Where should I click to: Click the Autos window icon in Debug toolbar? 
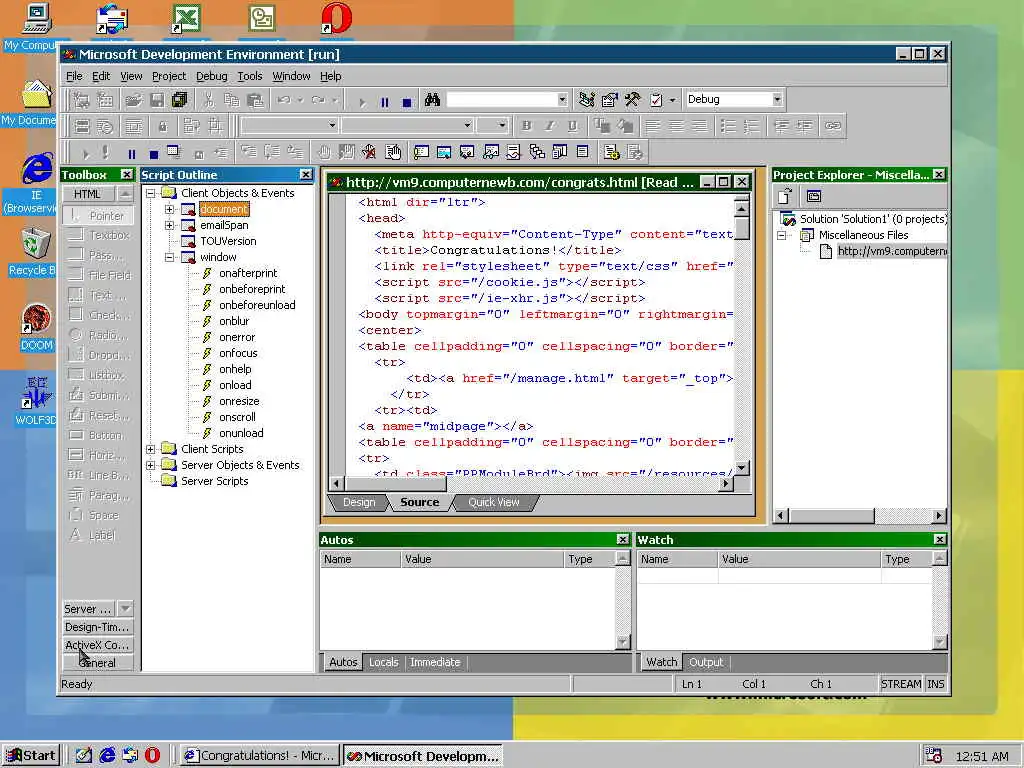[x=444, y=153]
